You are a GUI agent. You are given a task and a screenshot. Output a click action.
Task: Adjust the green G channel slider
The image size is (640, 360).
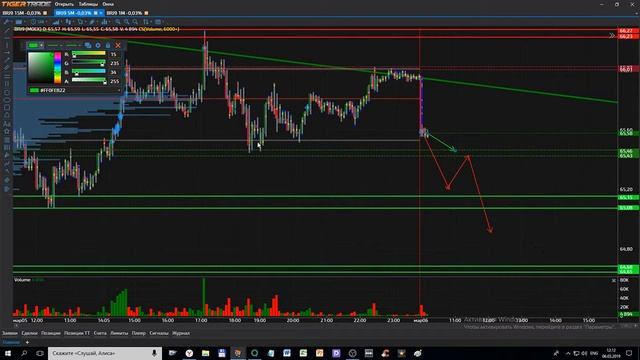coord(89,63)
